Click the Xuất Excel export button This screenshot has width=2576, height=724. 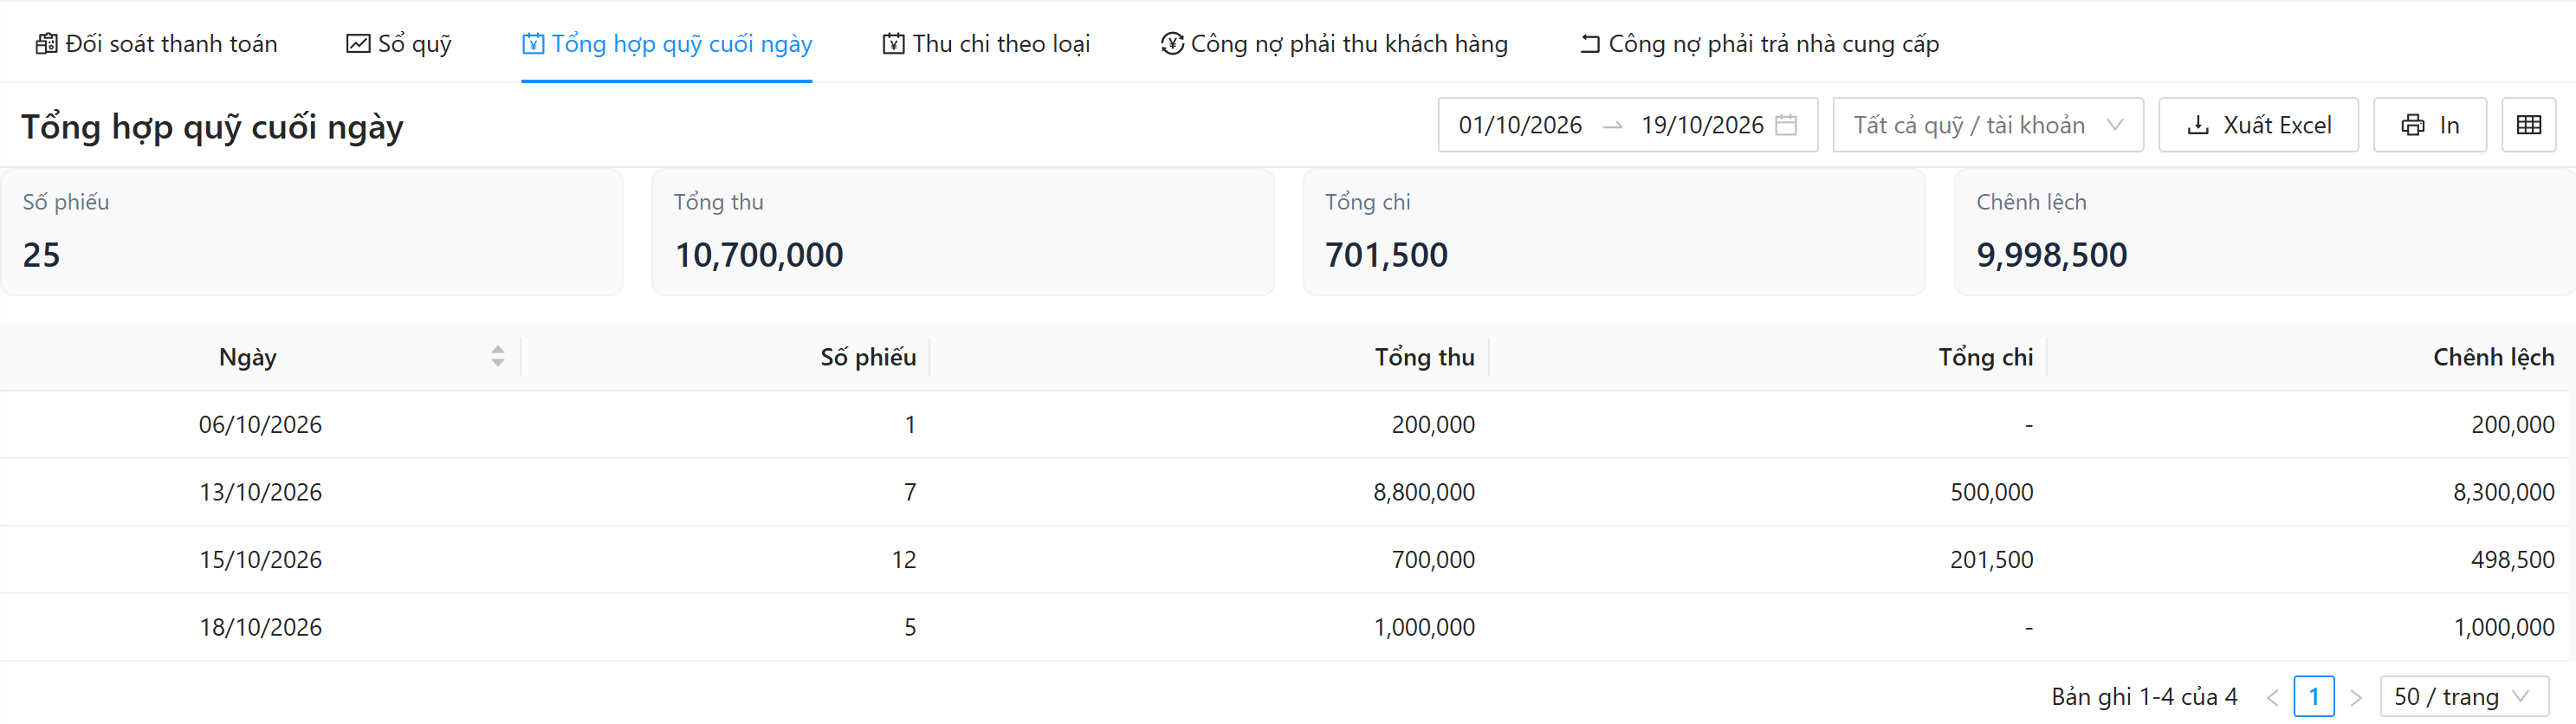(x=2258, y=125)
